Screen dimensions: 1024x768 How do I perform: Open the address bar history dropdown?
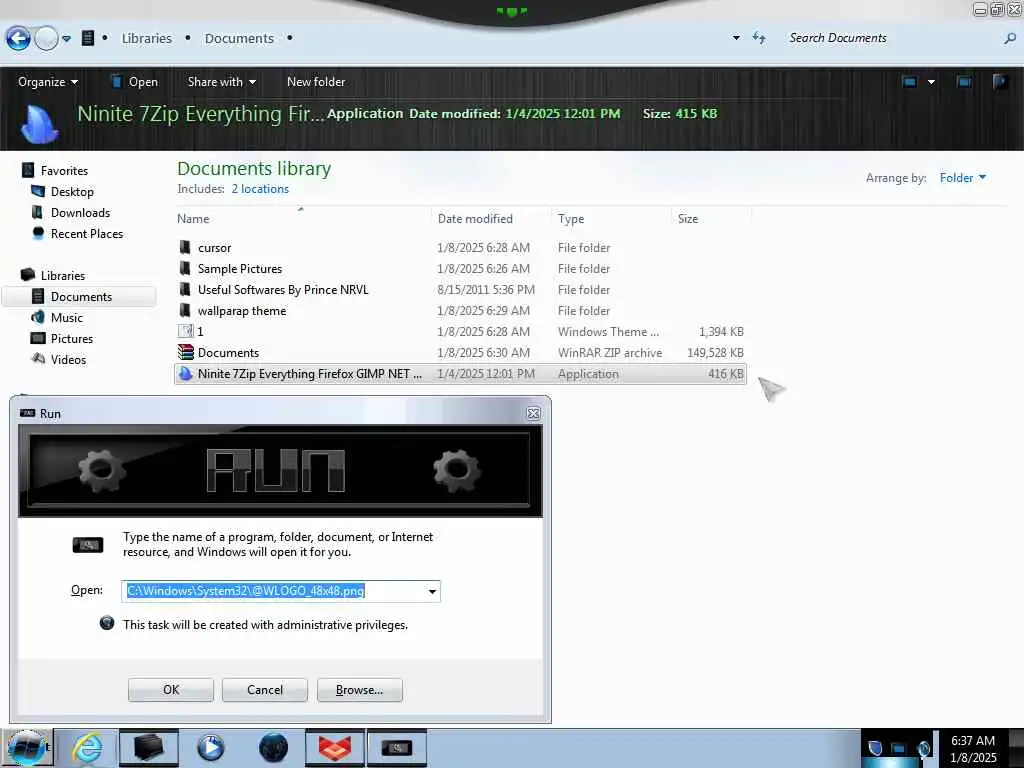click(736, 38)
